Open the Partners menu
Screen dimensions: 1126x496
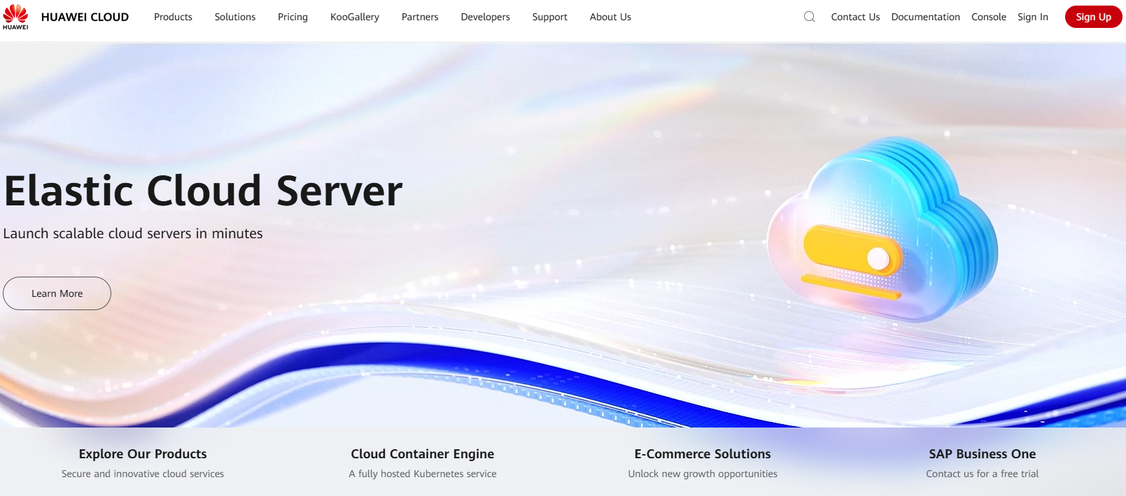[420, 17]
